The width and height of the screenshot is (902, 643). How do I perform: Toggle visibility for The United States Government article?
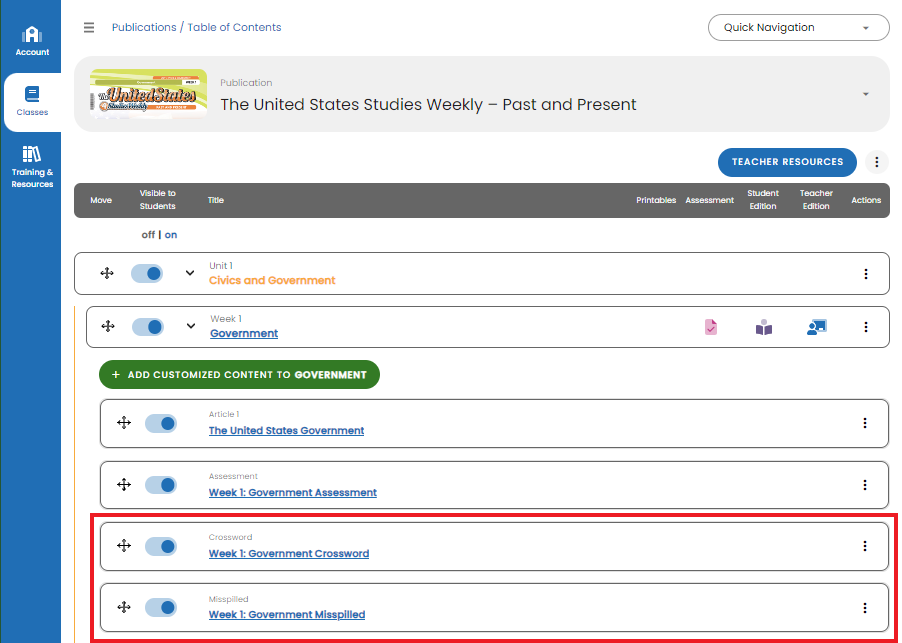[x=161, y=424]
